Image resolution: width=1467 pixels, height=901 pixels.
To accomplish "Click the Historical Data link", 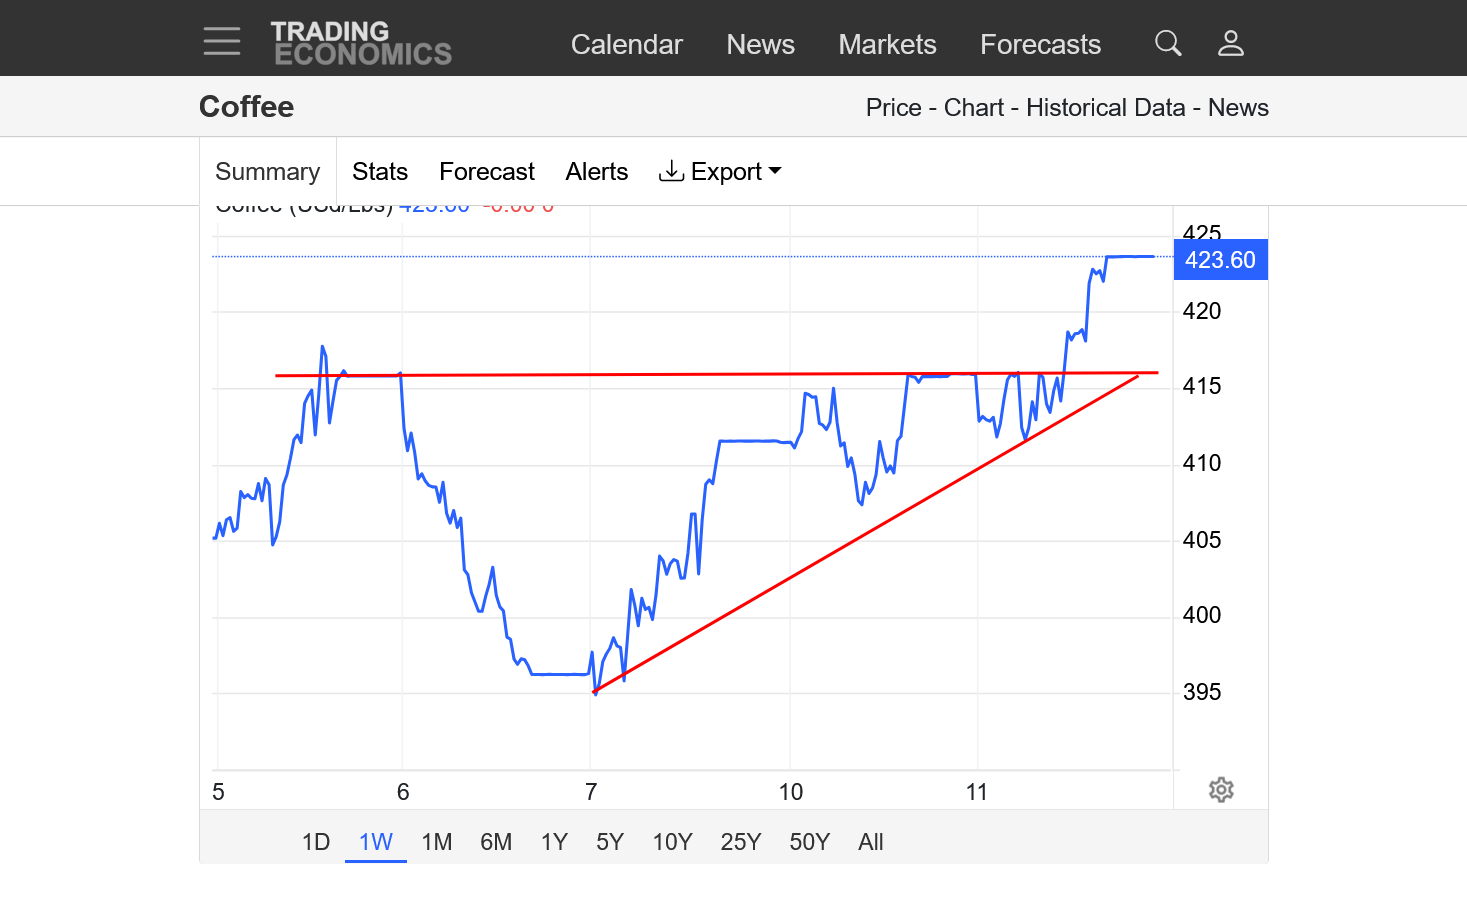I will click(1105, 108).
